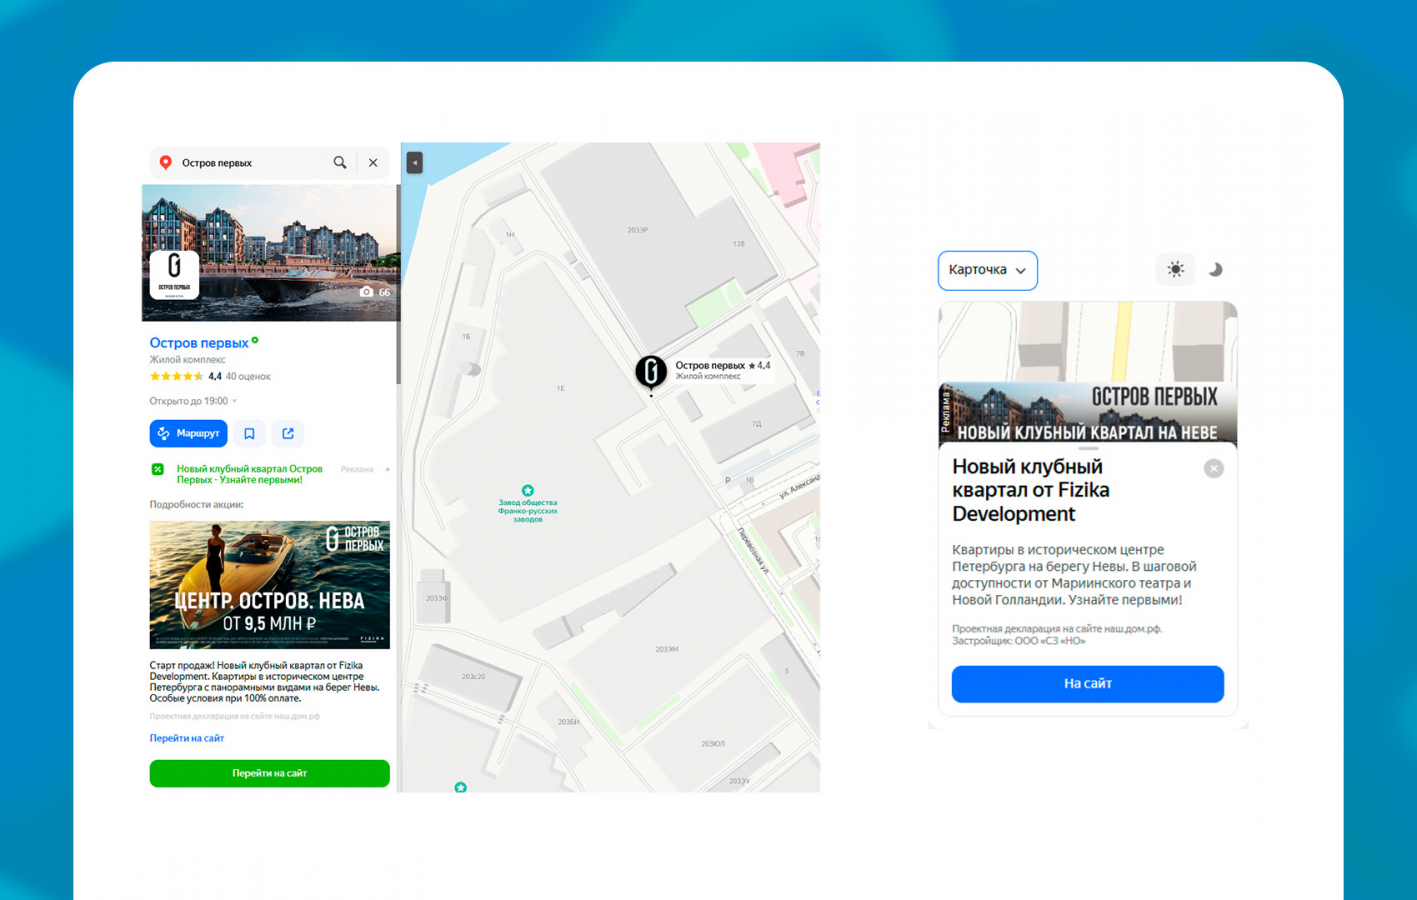The width and height of the screenshot is (1417, 900).
Task: Click the Остров первых map pin marker
Action: click(651, 372)
